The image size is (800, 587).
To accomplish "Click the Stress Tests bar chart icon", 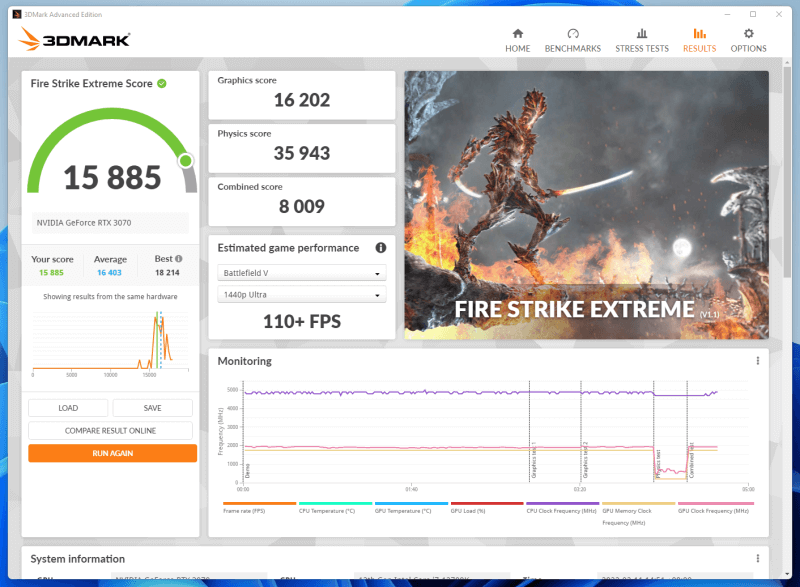I will click(x=642, y=34).
